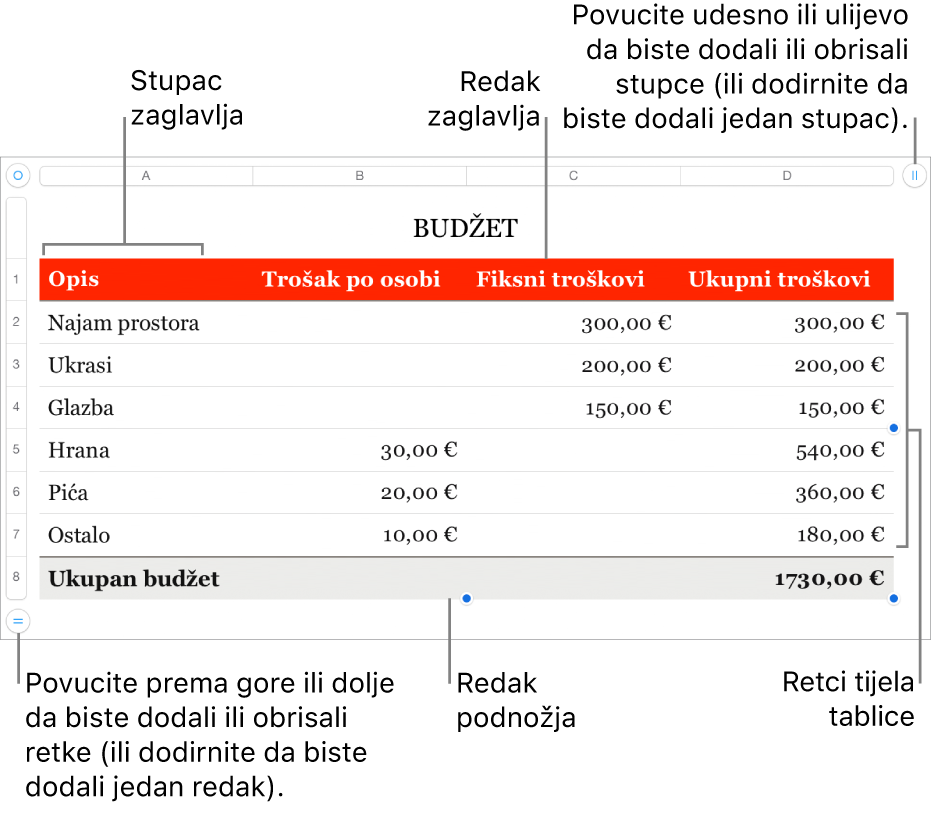Select the Ukupan budžet footer cell
Viewport: 931px width, 814px height.
146,578
